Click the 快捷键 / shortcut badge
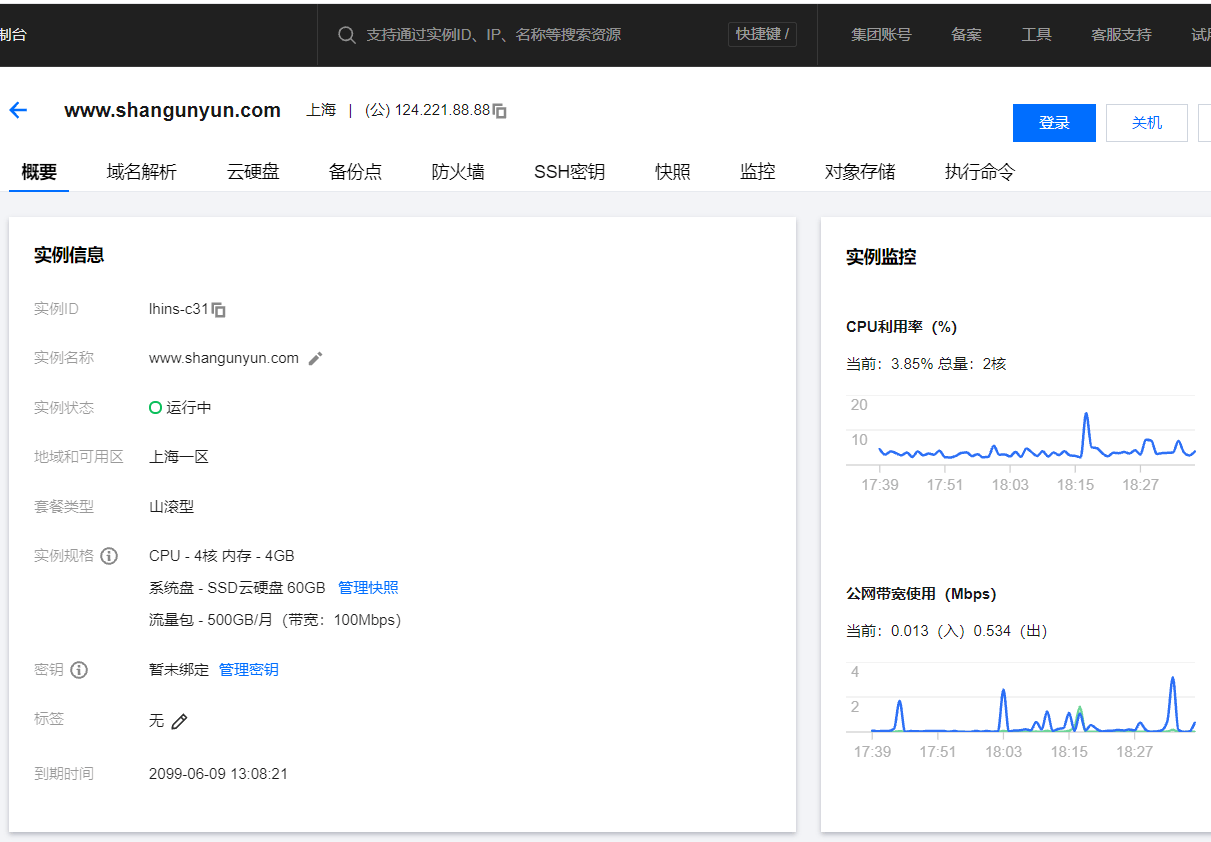Image resolution: width=1211 pixels, height=842 pixels. pos(762,35)
